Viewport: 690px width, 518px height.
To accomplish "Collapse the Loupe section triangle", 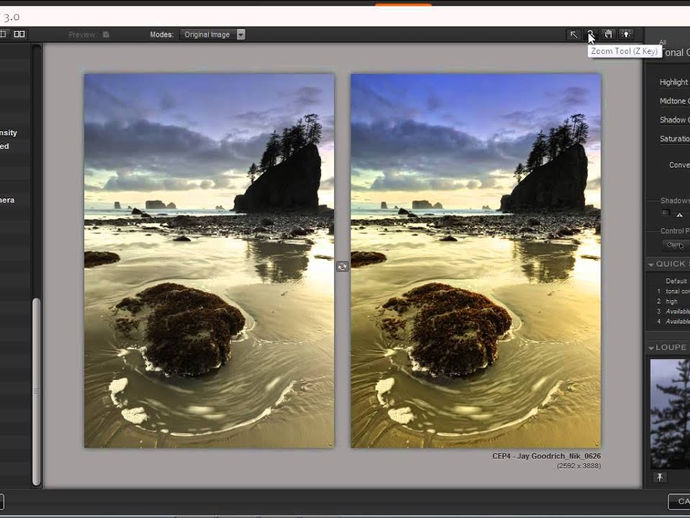I will click(651, 348).
